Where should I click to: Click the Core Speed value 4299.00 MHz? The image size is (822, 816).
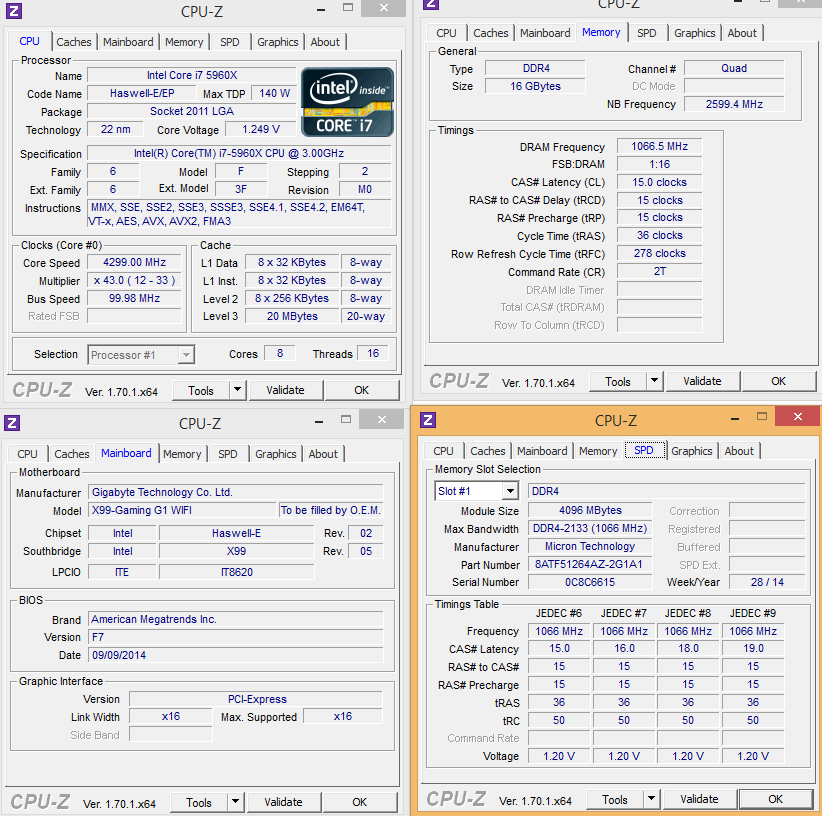[x=135, y=263]
